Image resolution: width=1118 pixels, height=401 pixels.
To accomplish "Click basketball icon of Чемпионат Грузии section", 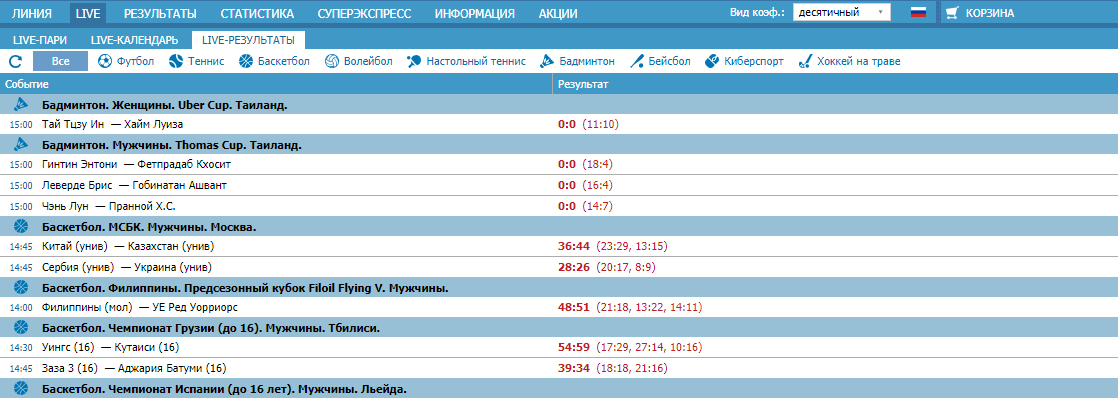I will pyautogui.click(x=20, y=328).
